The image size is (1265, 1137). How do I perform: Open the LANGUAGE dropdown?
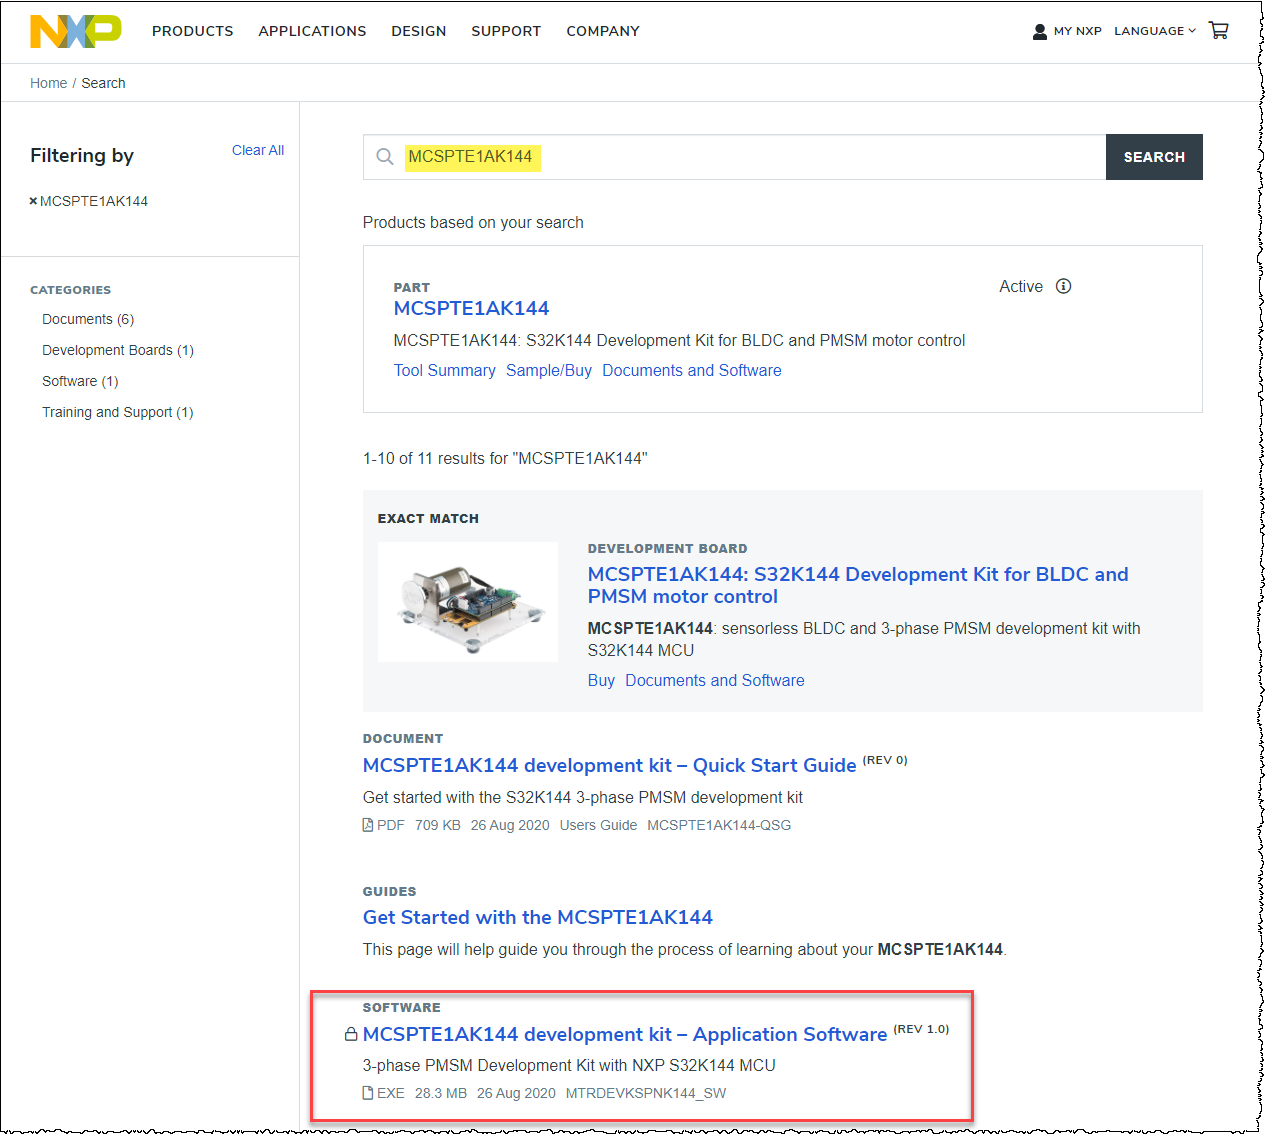tap(1154, 31)
